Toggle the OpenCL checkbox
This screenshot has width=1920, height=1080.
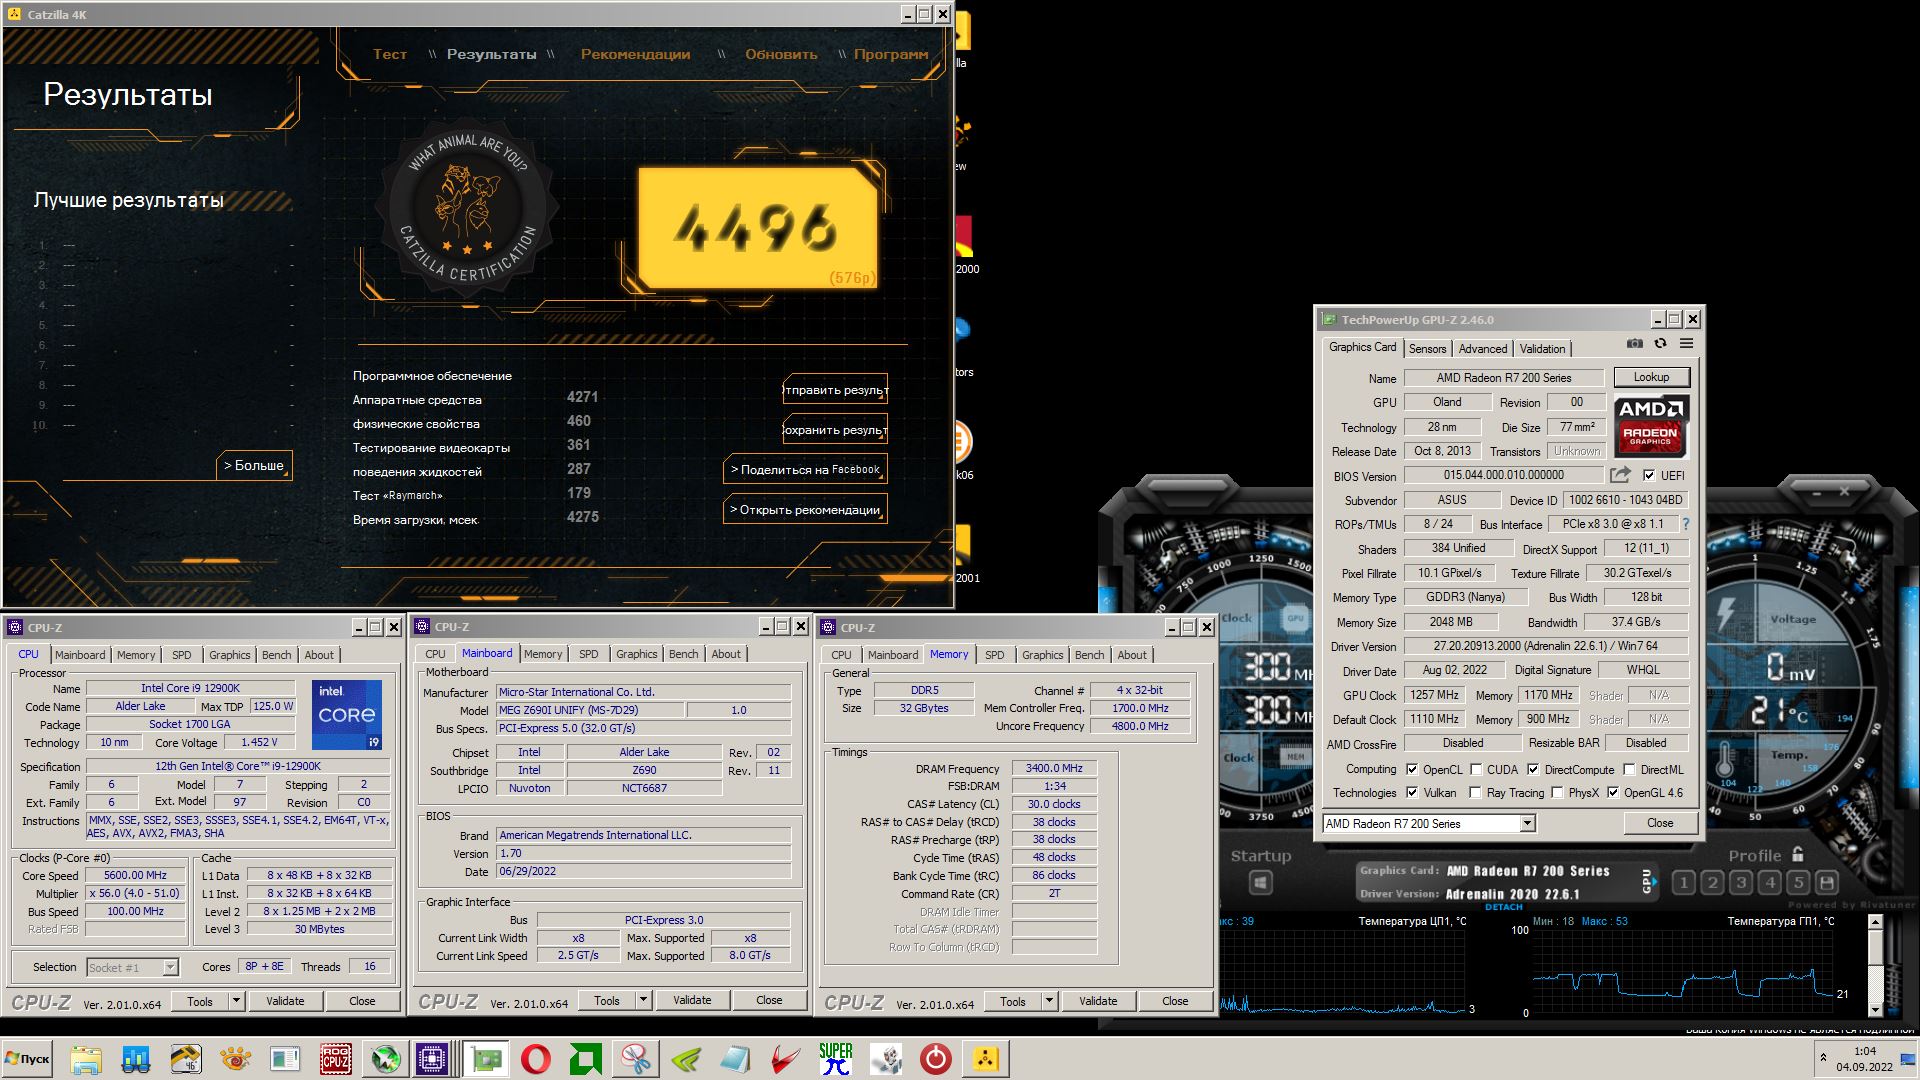pyautogui.click(x=1412, y=769)
